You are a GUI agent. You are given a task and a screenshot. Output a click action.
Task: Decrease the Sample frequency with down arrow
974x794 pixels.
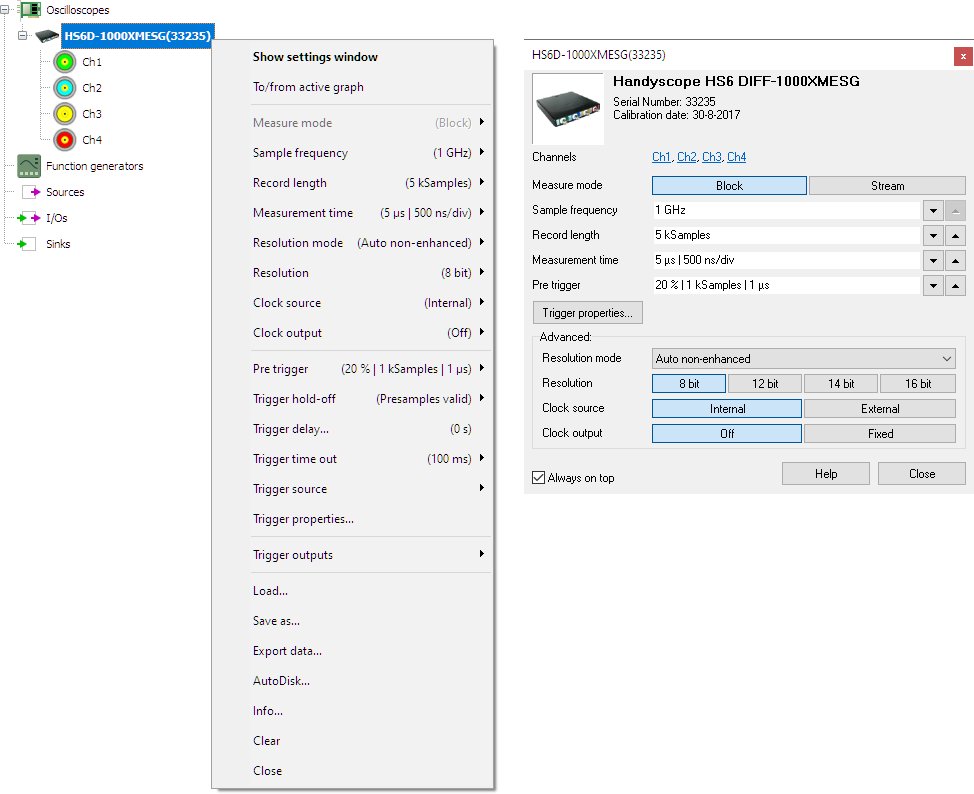pyautogui.click(x=933, y=211)
